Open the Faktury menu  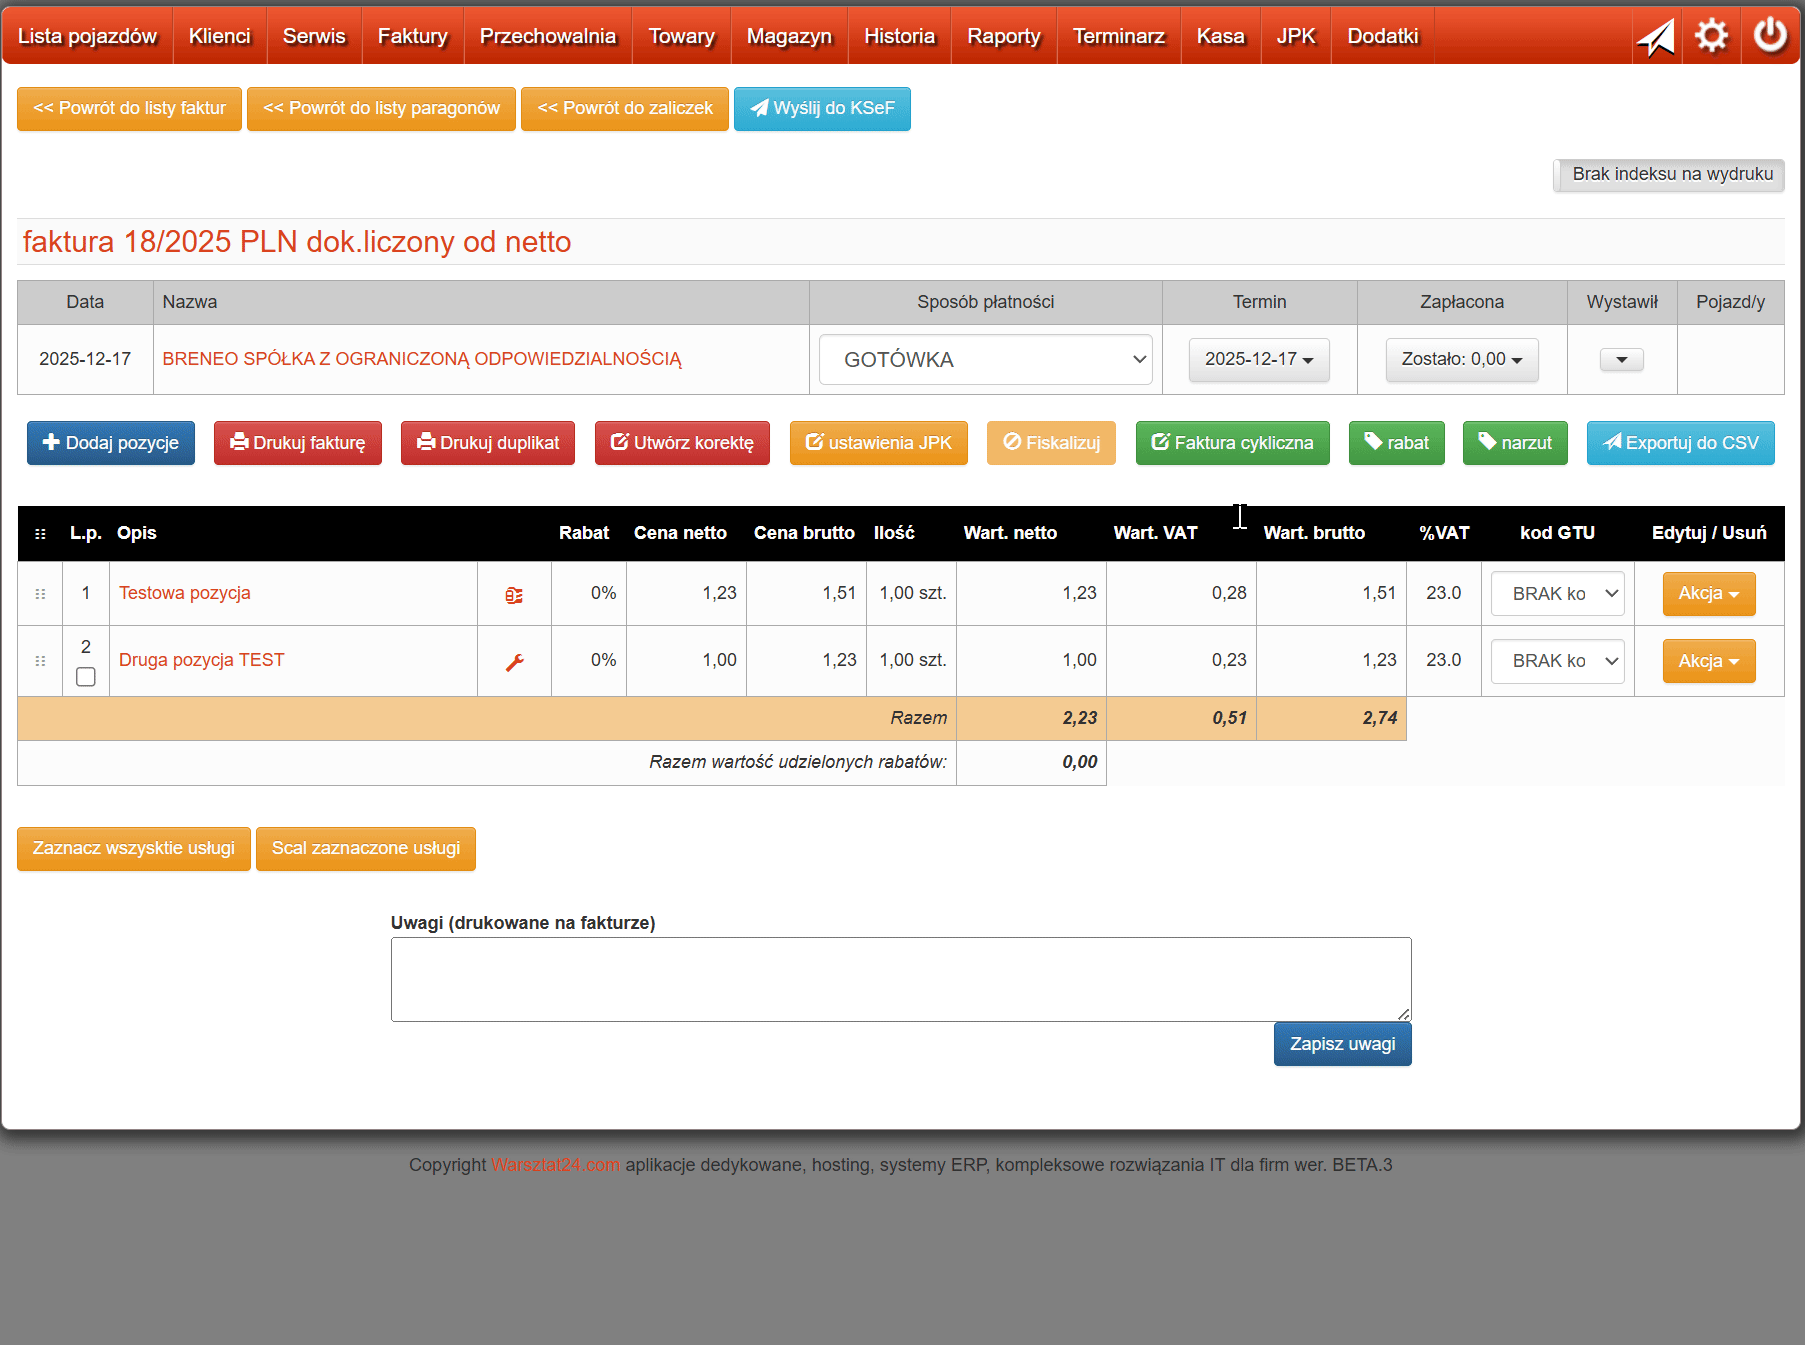tap(412, 36)
